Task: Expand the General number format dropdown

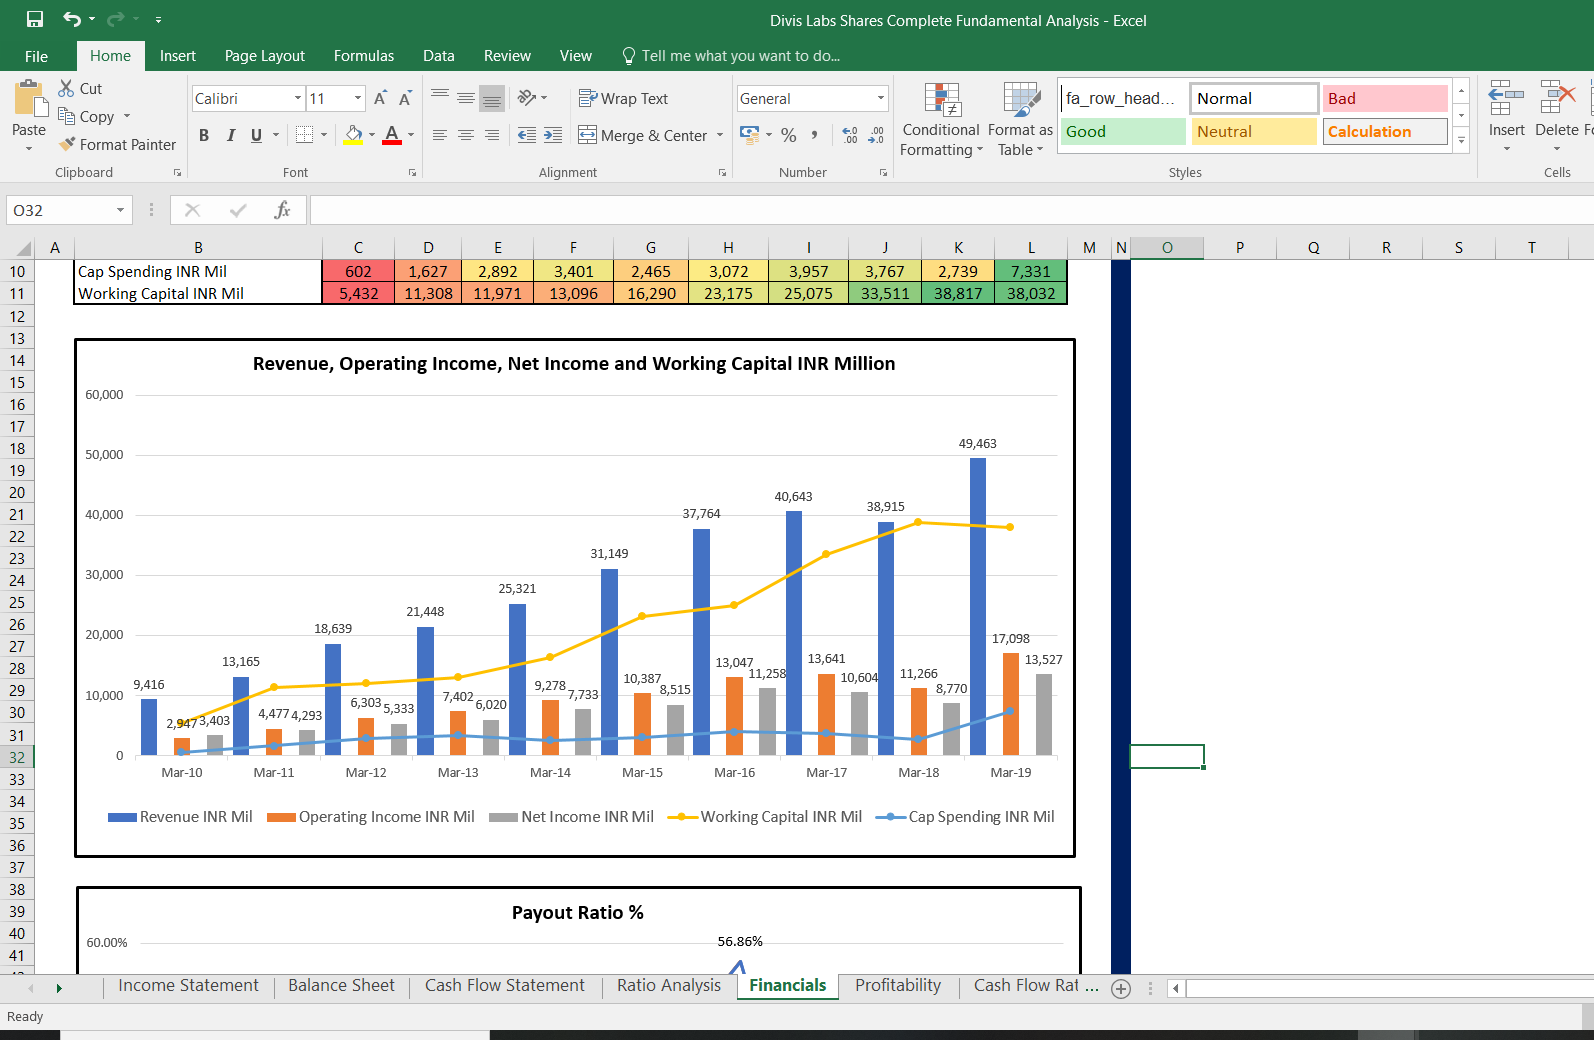Action: pyautogui.click(x=881, y=98)
